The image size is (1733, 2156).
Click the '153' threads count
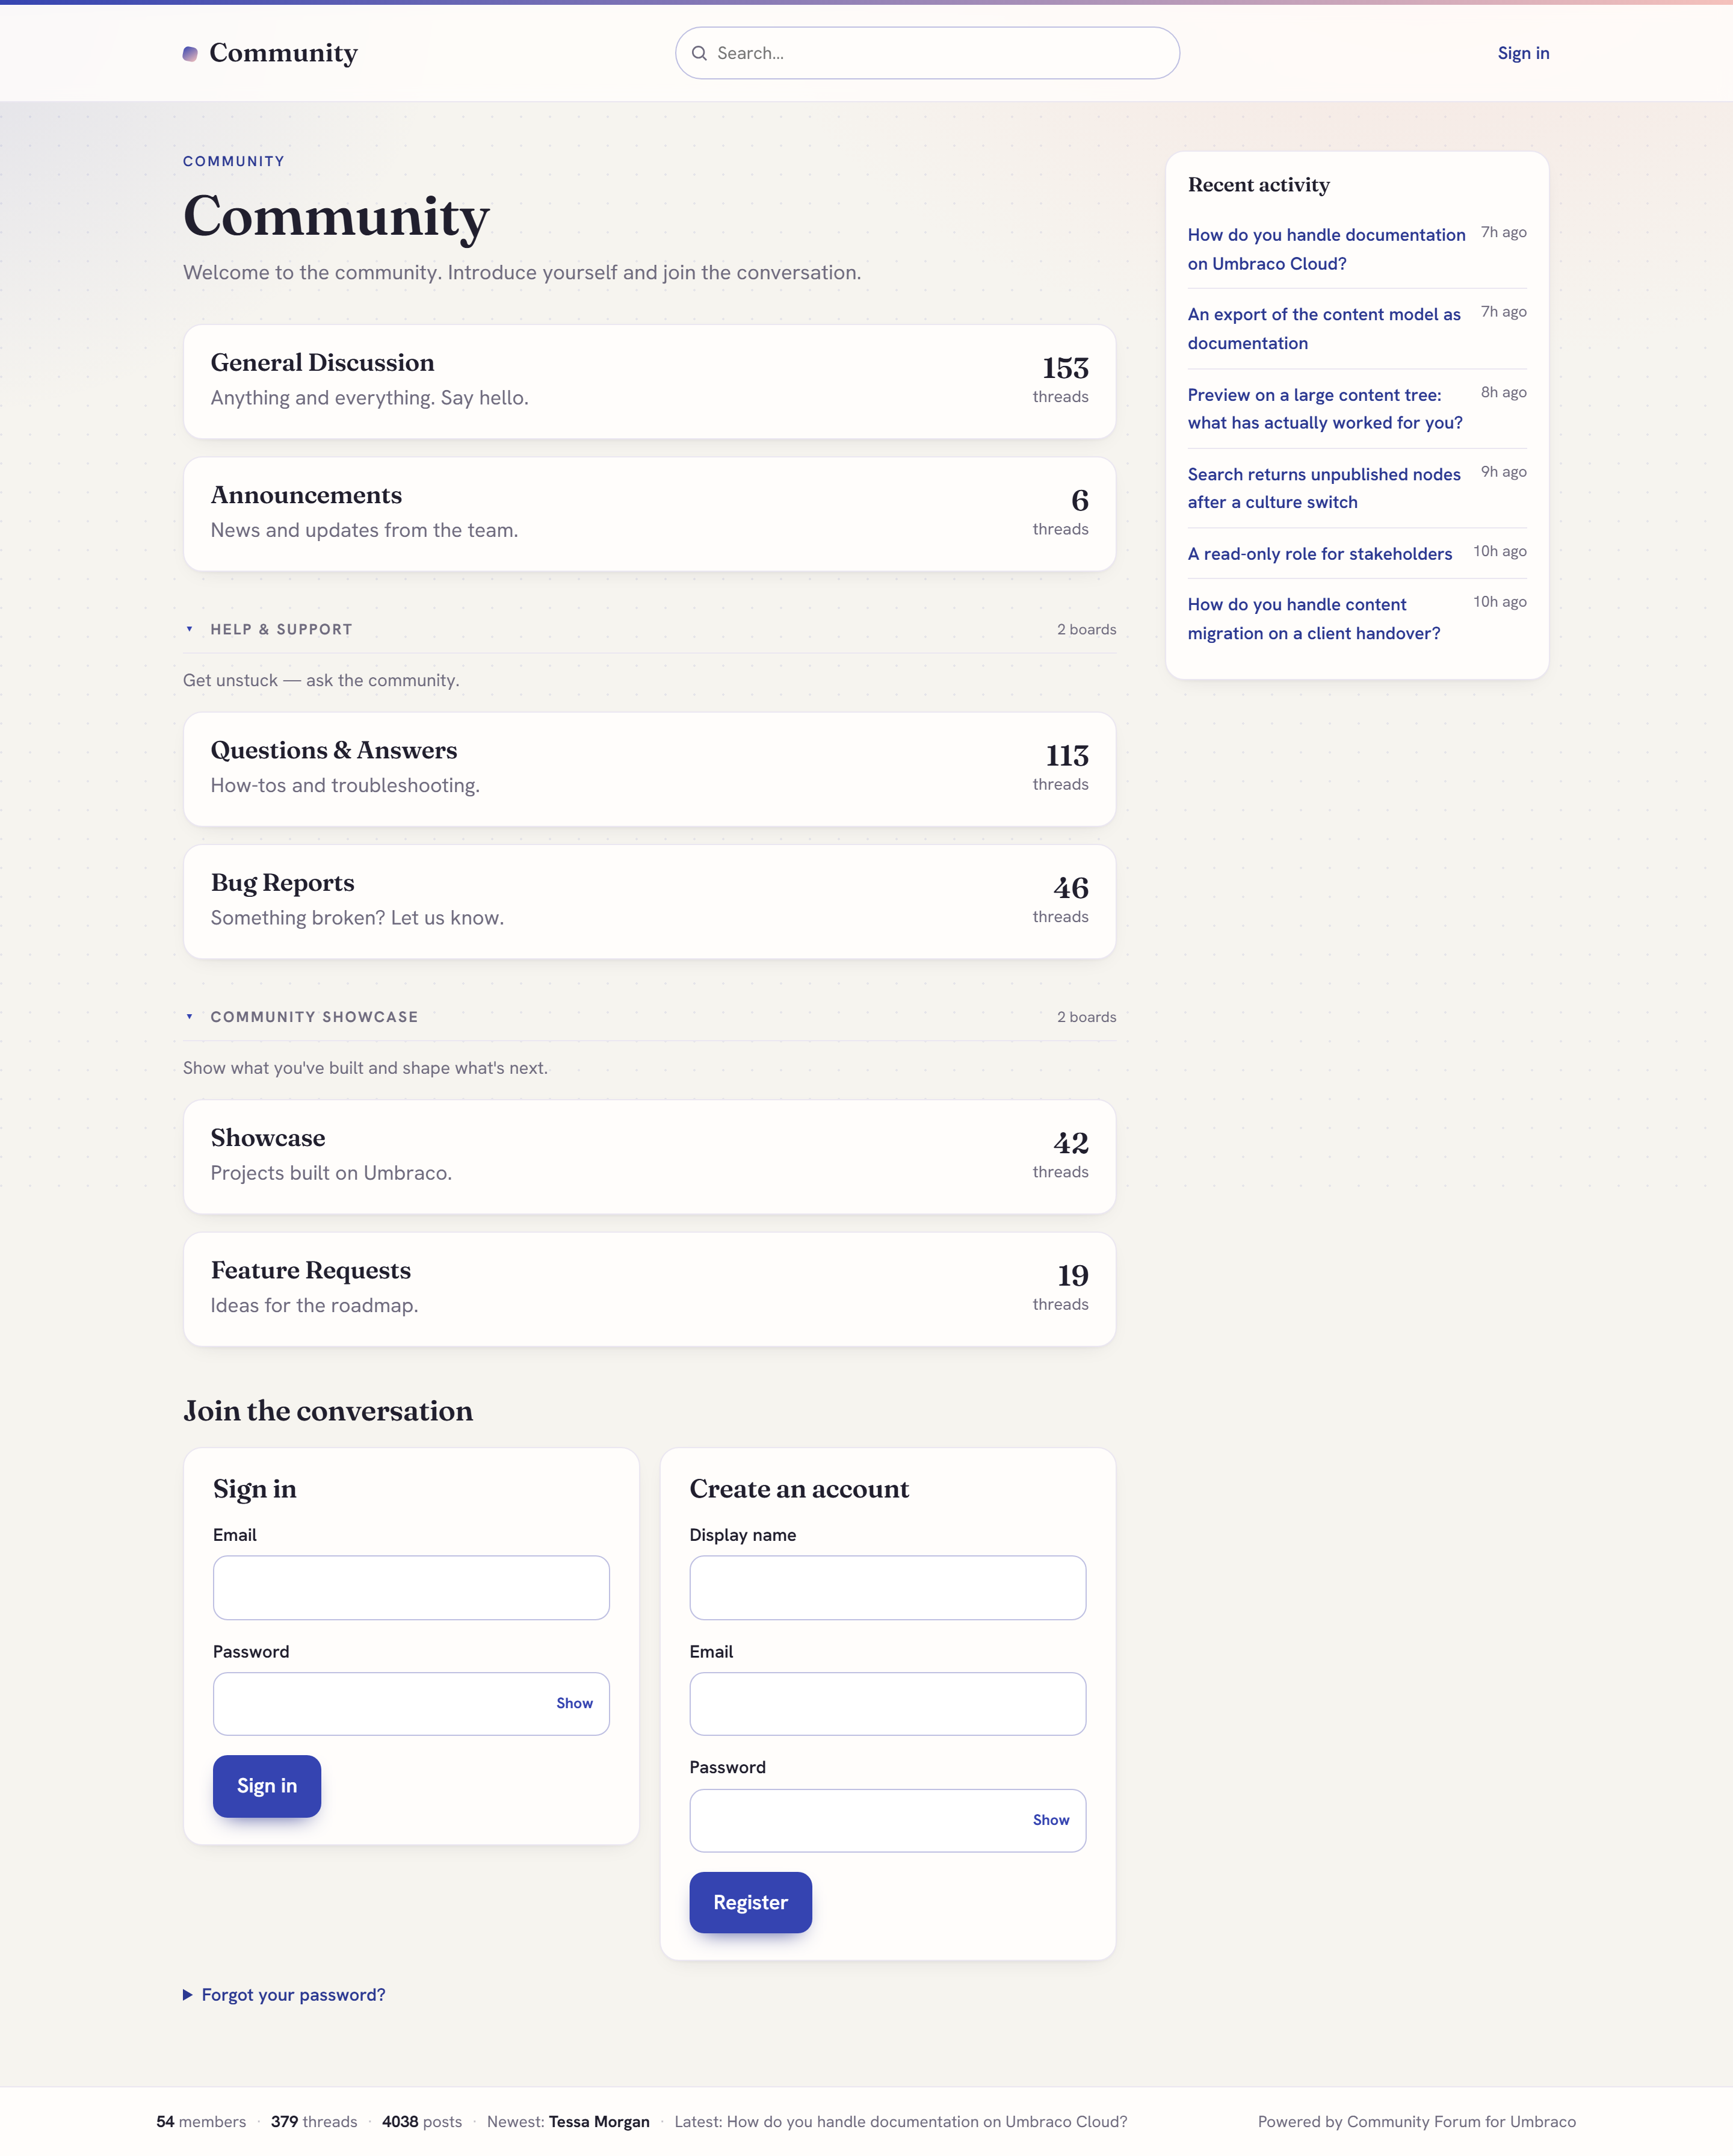point(1065,368)
